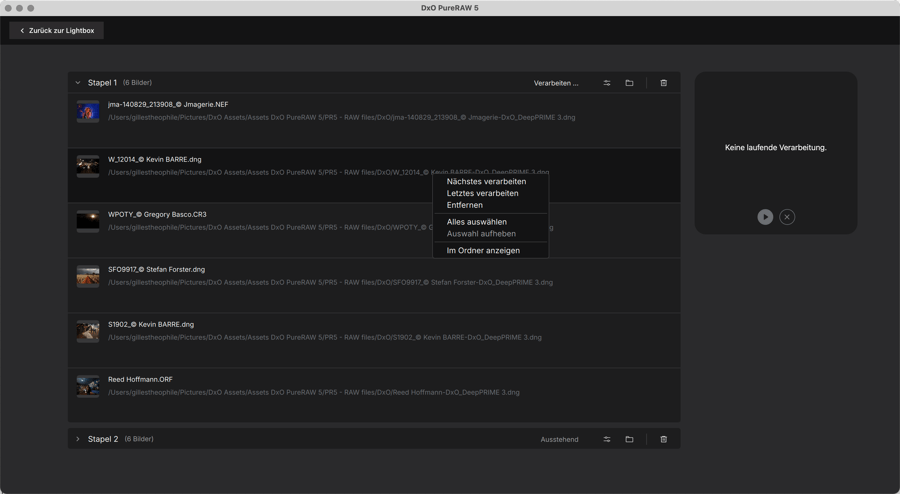Click file name WPOTY_© Gregory Basco.CR3
This screenshot has height=494, width=900.
[x=157, y=215]
